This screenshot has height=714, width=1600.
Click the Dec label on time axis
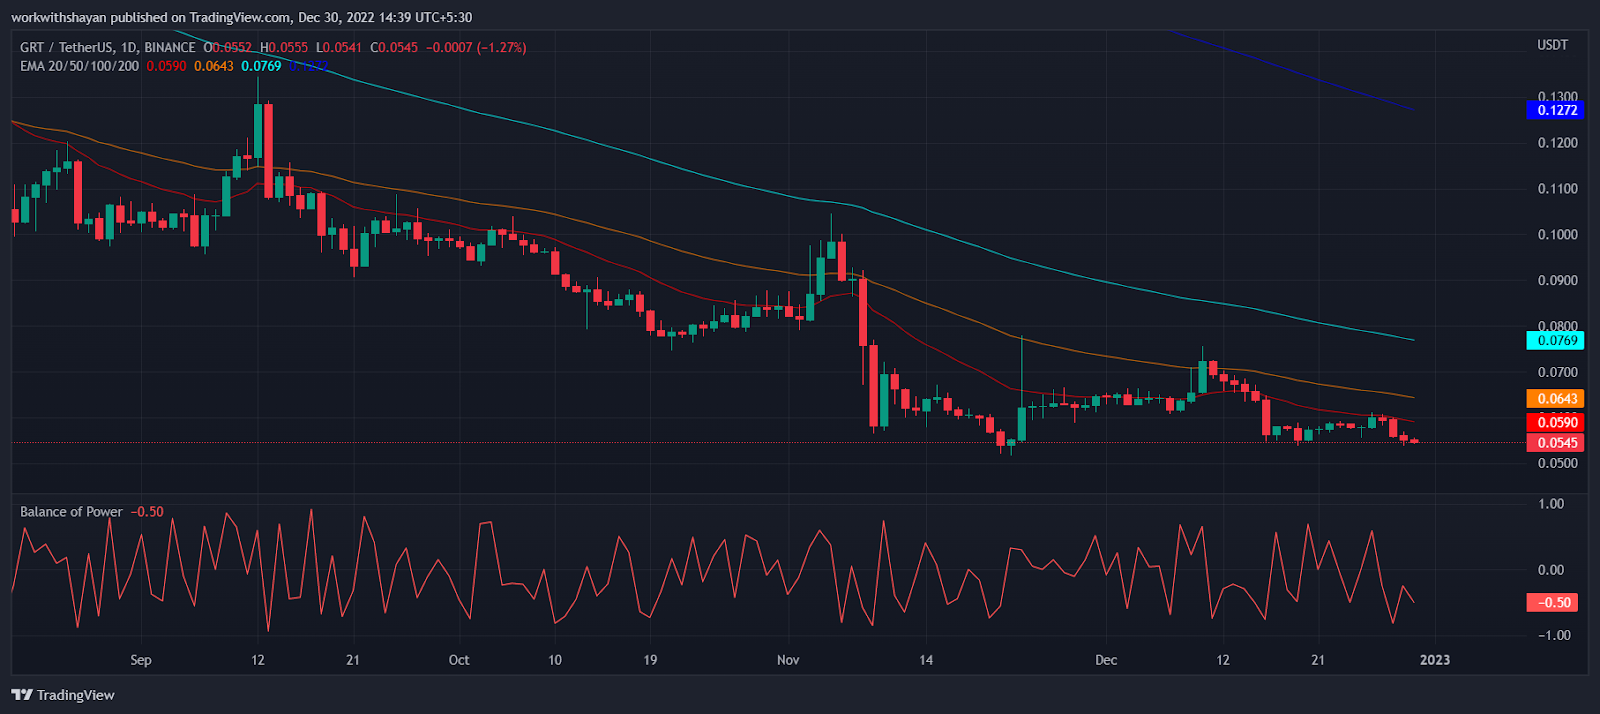pyautogui.click(x=1106, y=660)
